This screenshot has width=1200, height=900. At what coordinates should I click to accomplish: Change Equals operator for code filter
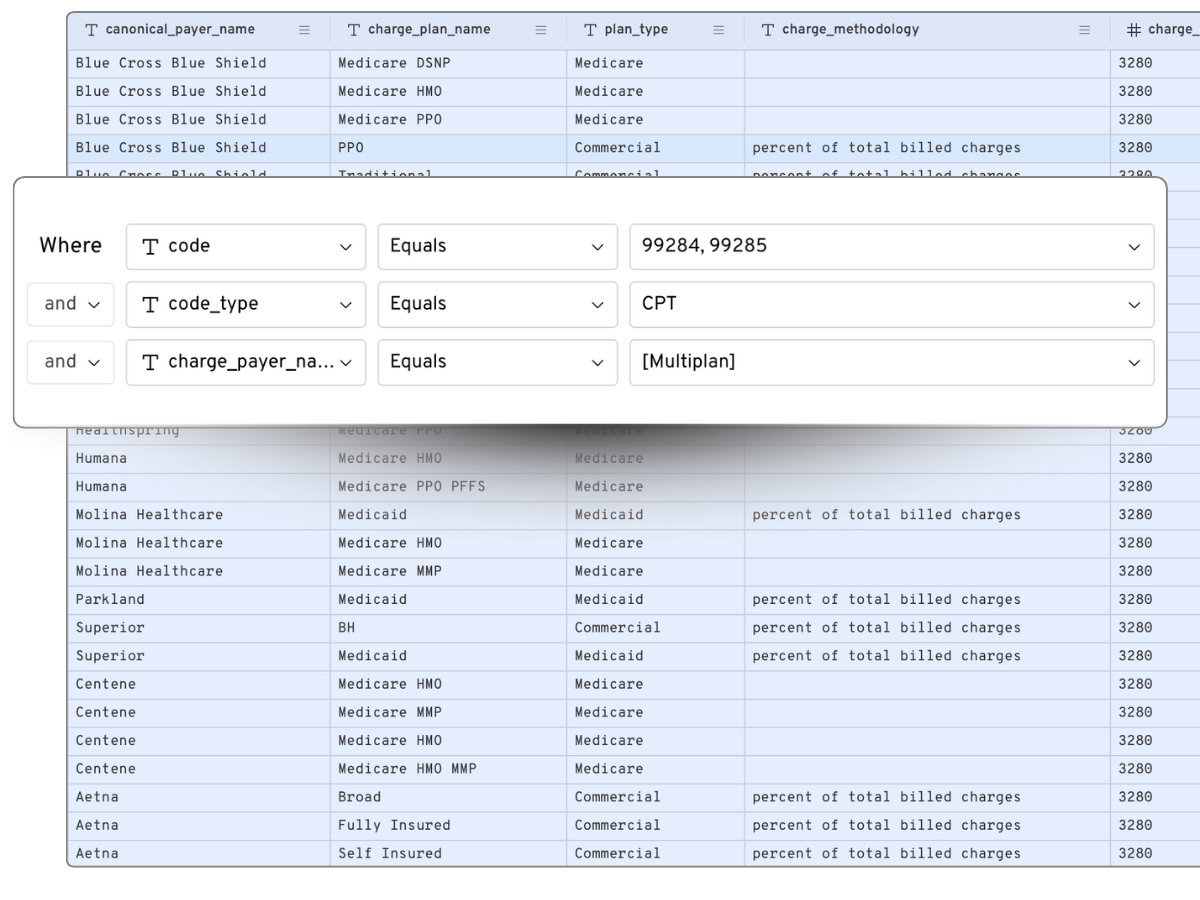tap(497, 246)
